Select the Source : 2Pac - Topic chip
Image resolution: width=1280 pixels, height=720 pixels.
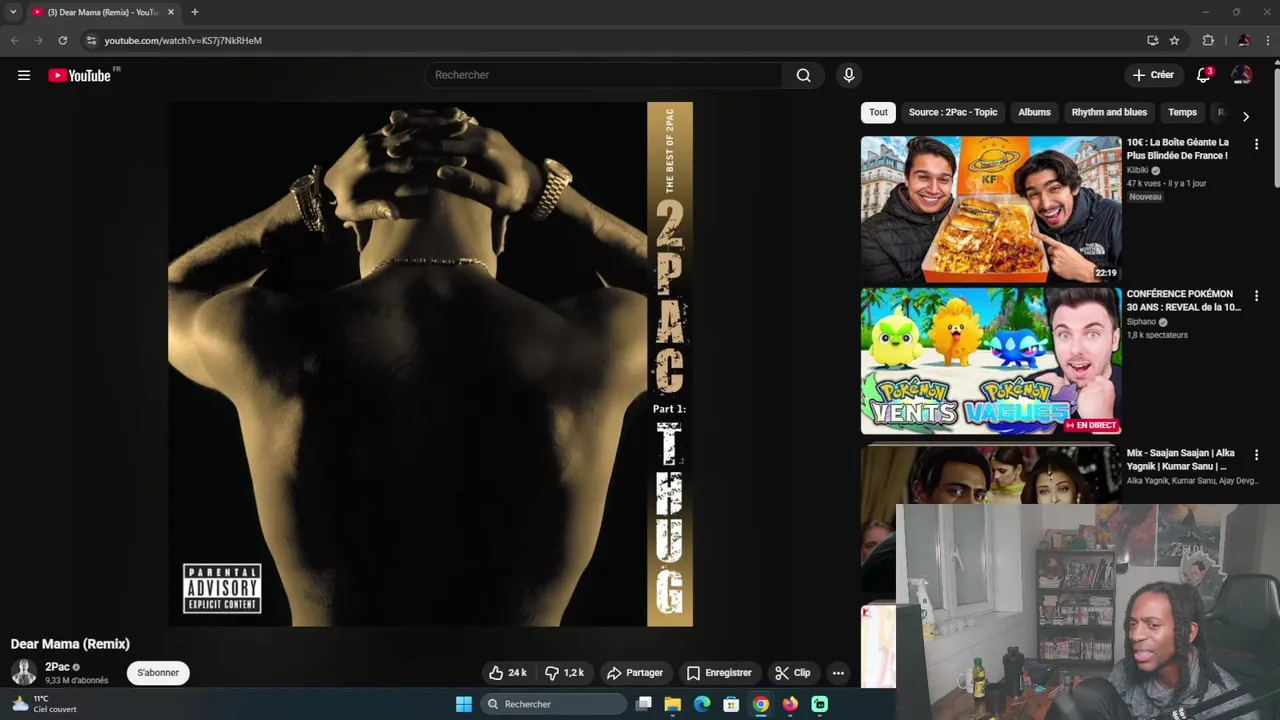[953, 112]
